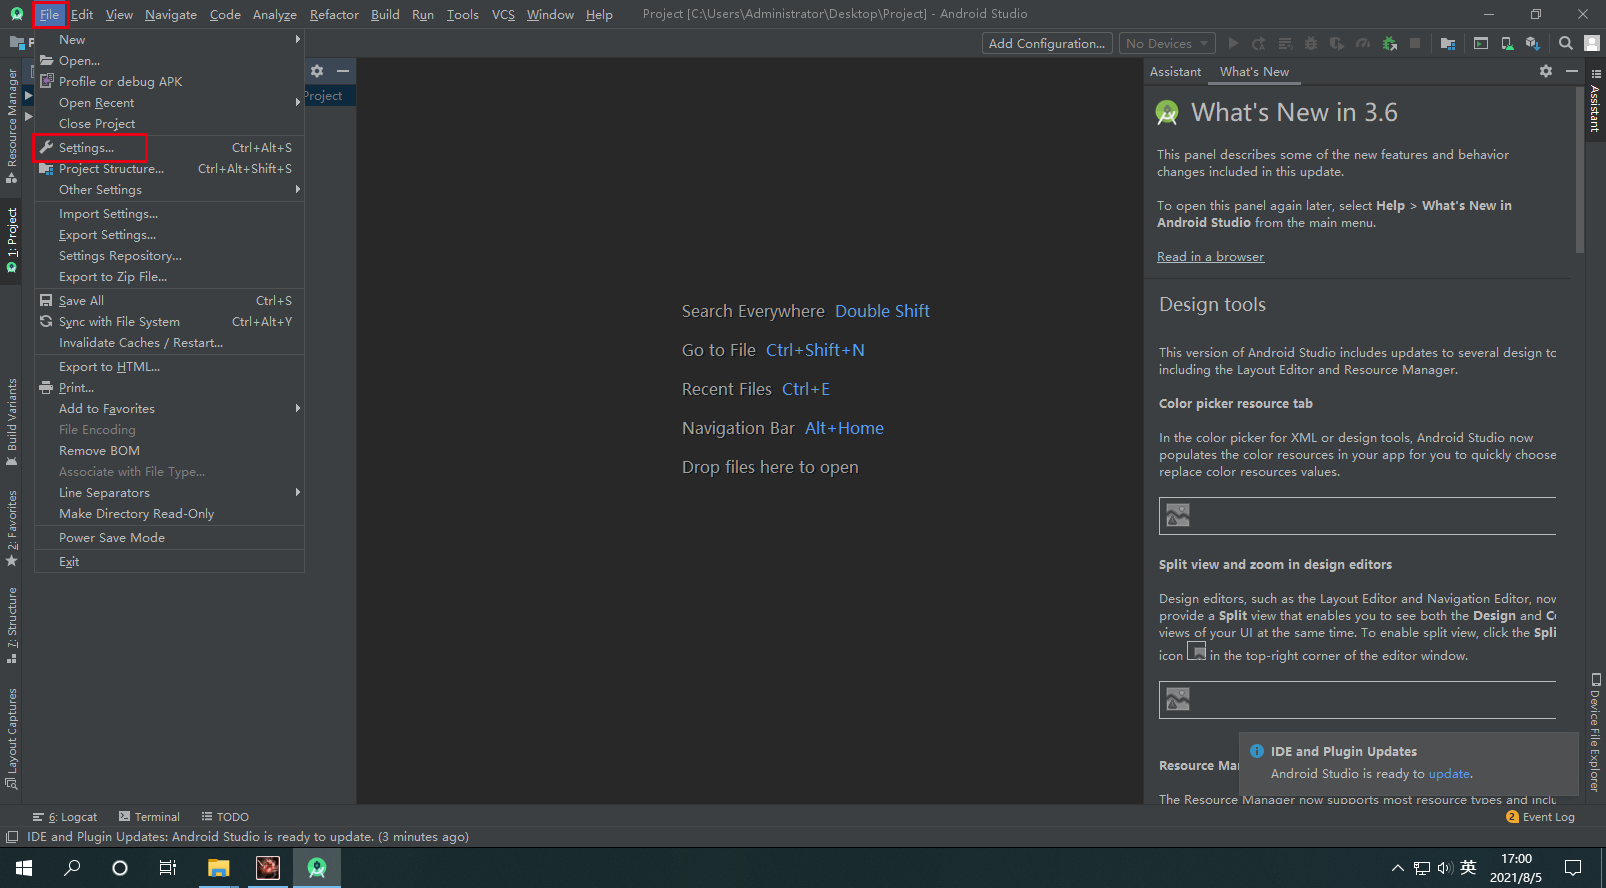The height and width of the screenshot is (888, 1606).
Task: Click the Windows notification center icon
Action: (1573, 868)
